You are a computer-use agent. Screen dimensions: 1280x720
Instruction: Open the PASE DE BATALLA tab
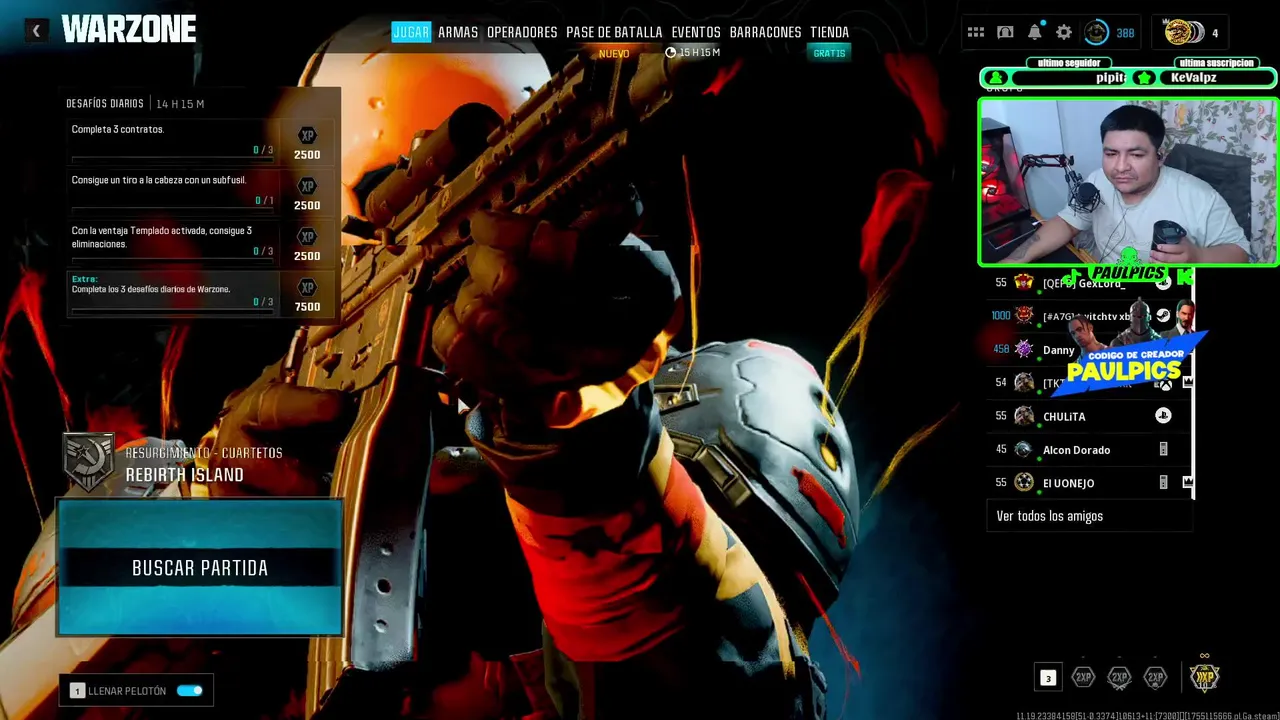pyautogui.click(x=614, y=32)
